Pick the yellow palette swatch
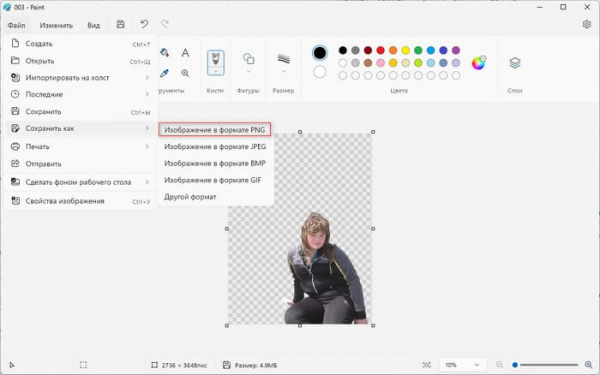600x375 pixels. [x=406, y=50]
